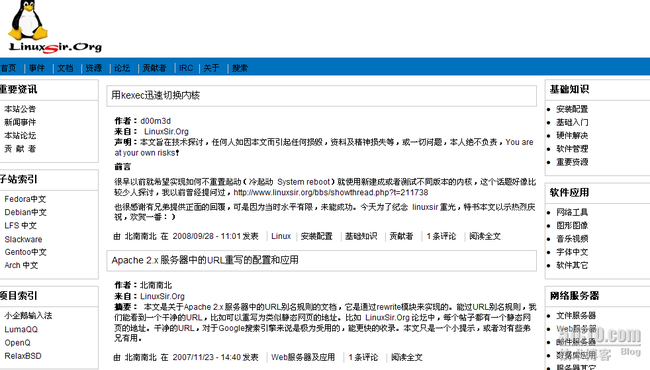Image resolution: width=650 pixels, height=370 pixels.
Task: Open 搜索 in the navigation bar
Action: point(240,68)
